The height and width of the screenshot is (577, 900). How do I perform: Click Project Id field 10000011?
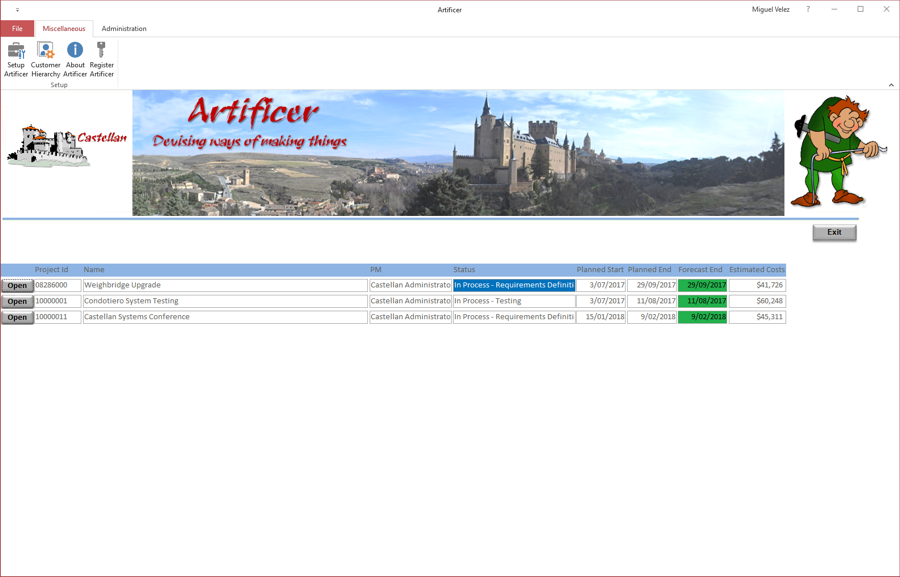point(57,317)
